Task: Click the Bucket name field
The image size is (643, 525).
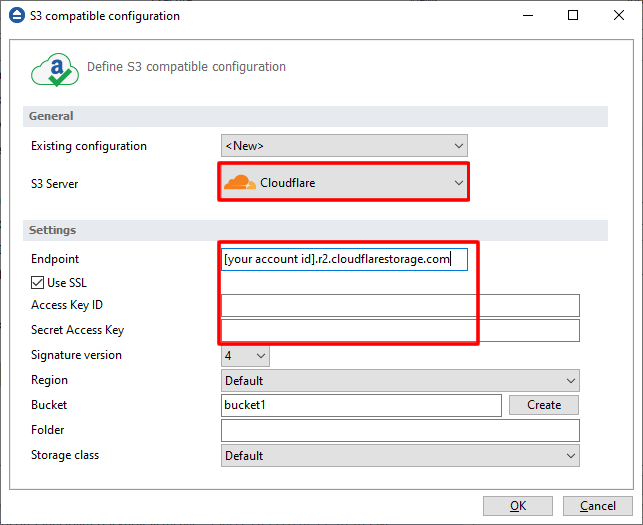Action: (360, 405)
